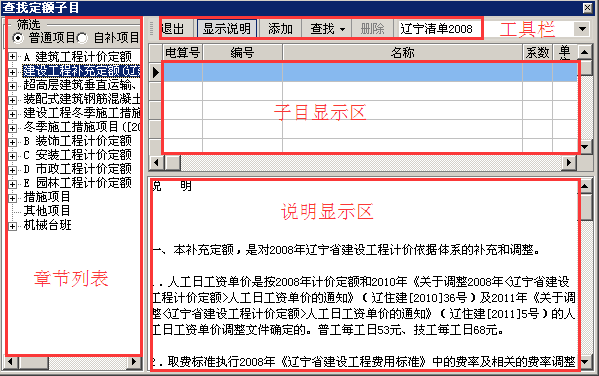This screenshot has height=376, width=599.
Task: Open the 查找 dropdown arrow
Action: 342,29
